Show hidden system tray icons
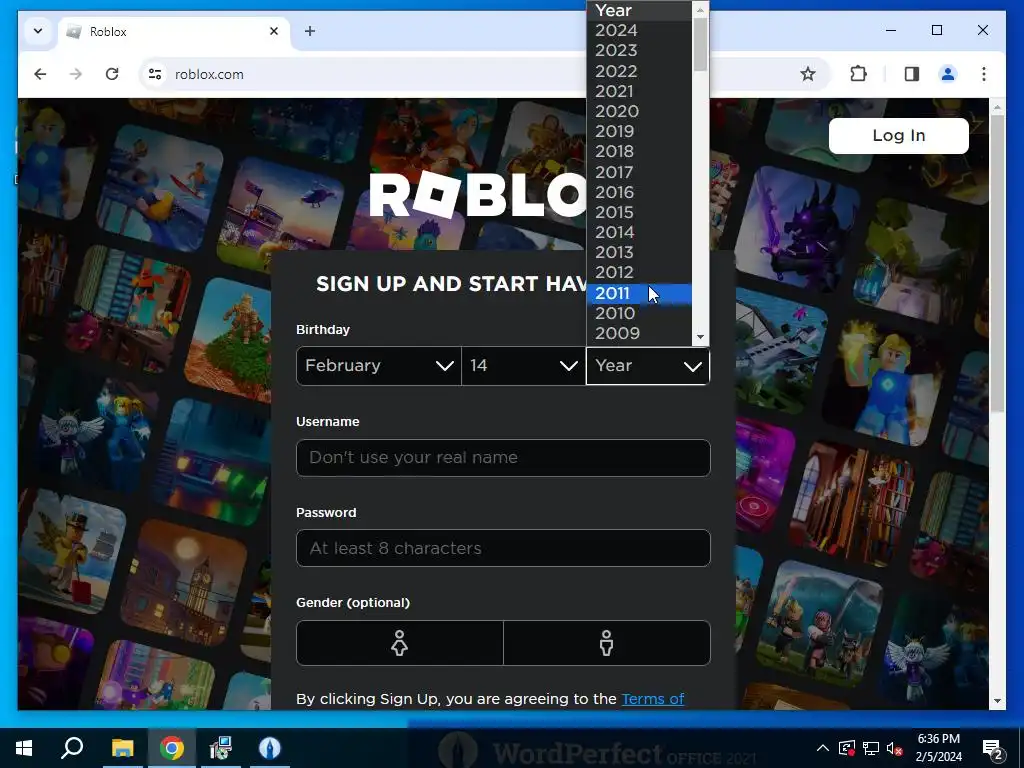The height and width of the screenshot is (768, 1024). (823, 748)
